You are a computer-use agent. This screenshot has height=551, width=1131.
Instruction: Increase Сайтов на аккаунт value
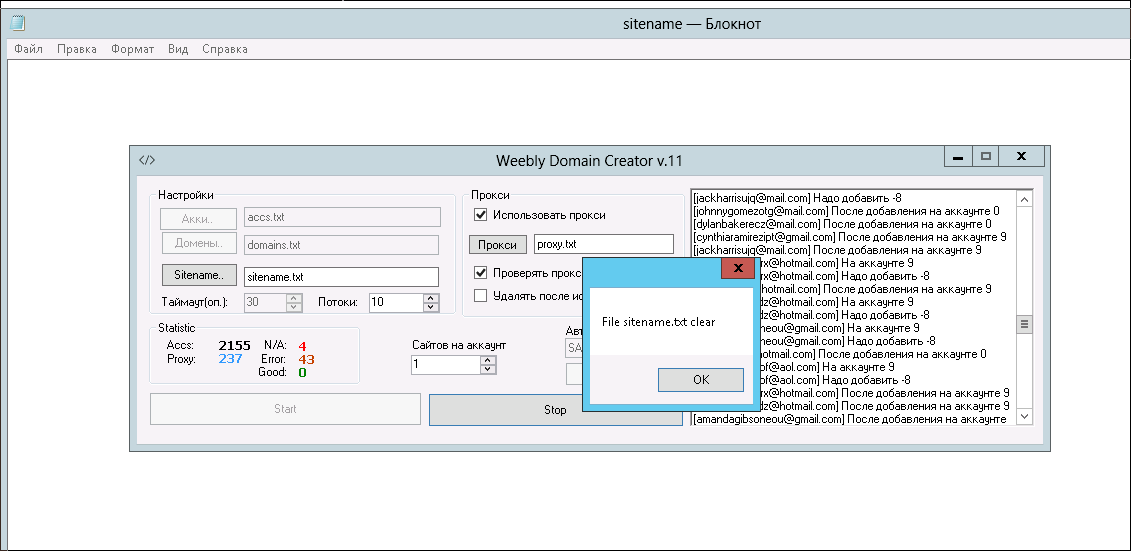coord(488,360)
